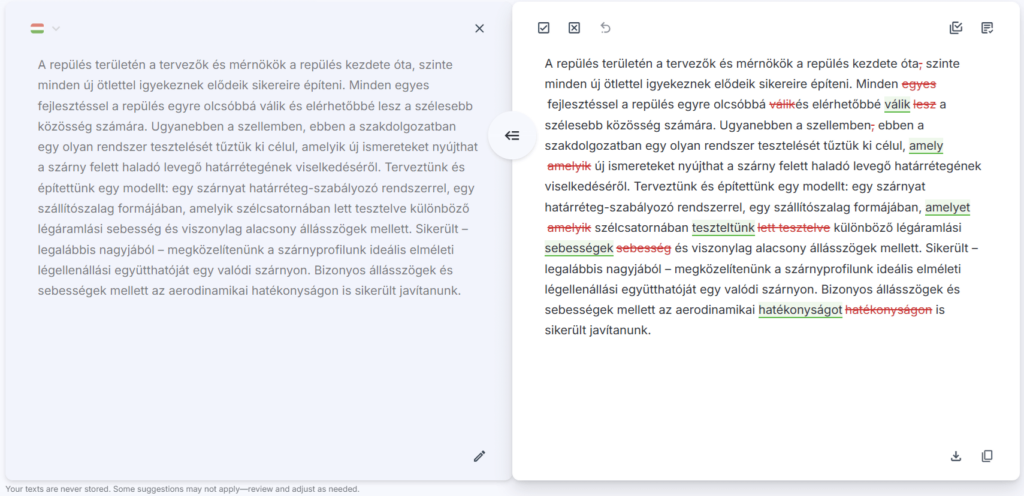
Task: Click the pencil edit icon in source panel
Action: (x=479, y=456)
